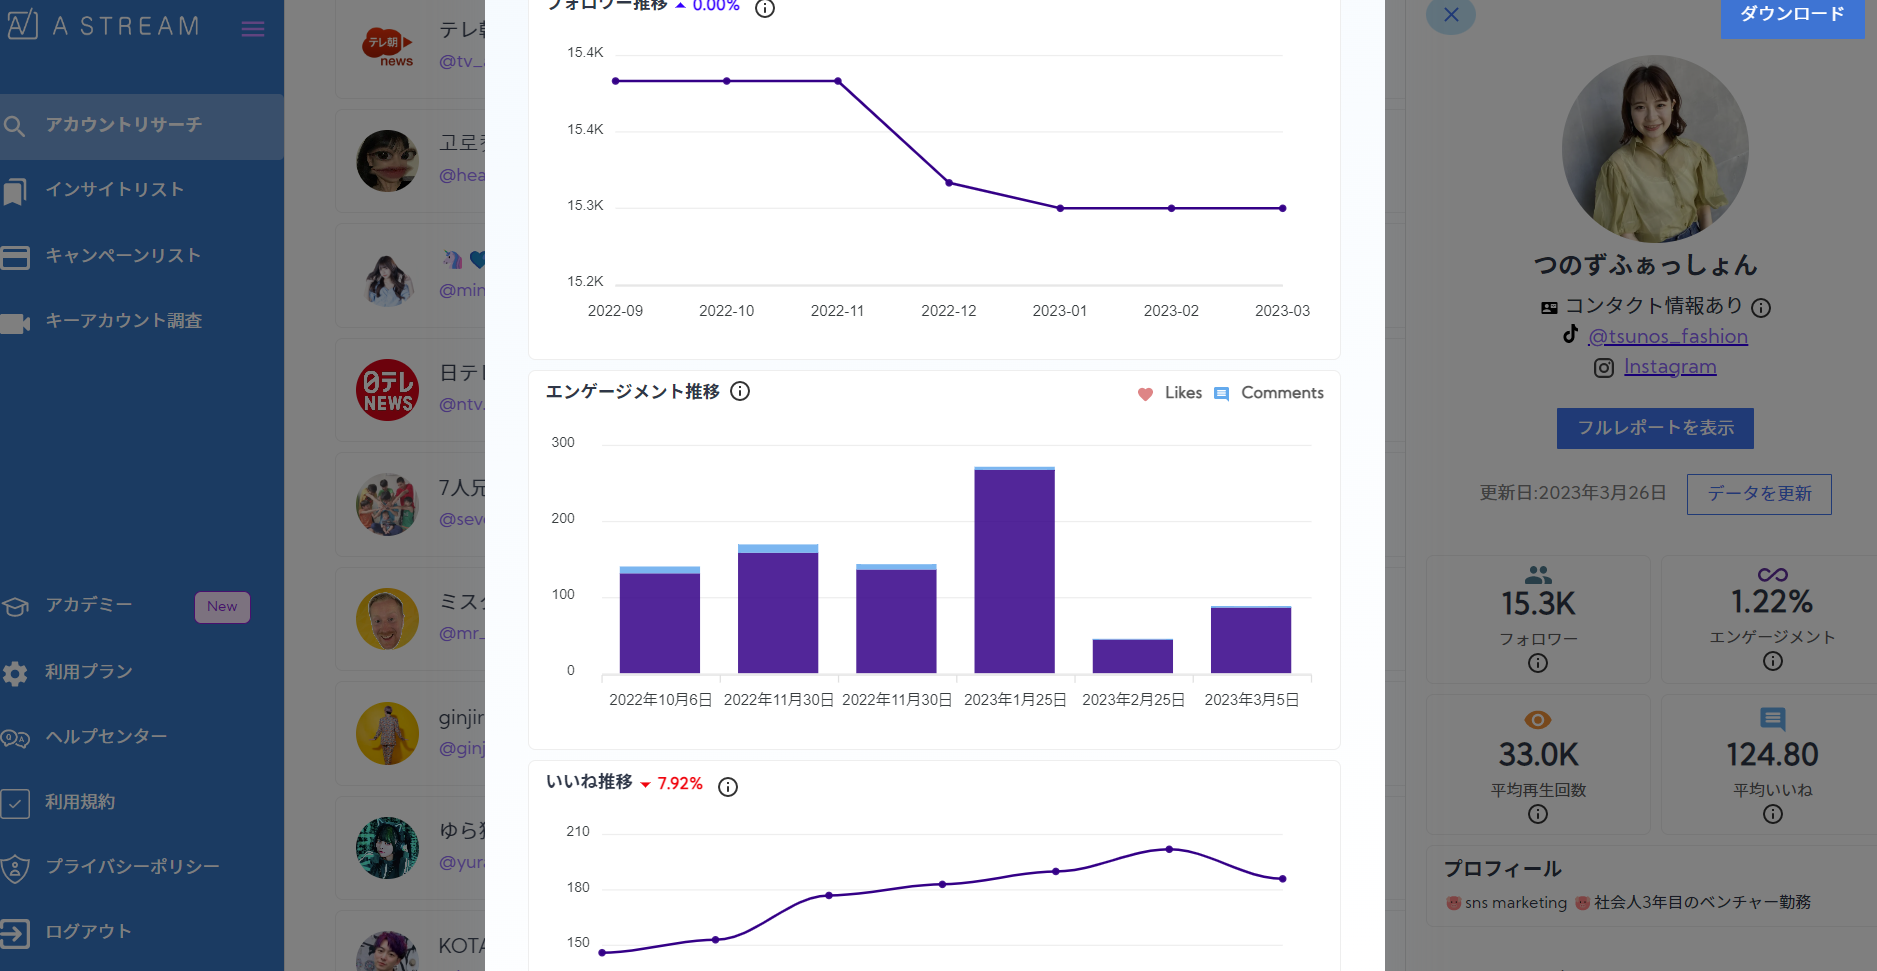Click info icon under 平均いいね stat
1877x971 pixels.
click(1773, 814)
